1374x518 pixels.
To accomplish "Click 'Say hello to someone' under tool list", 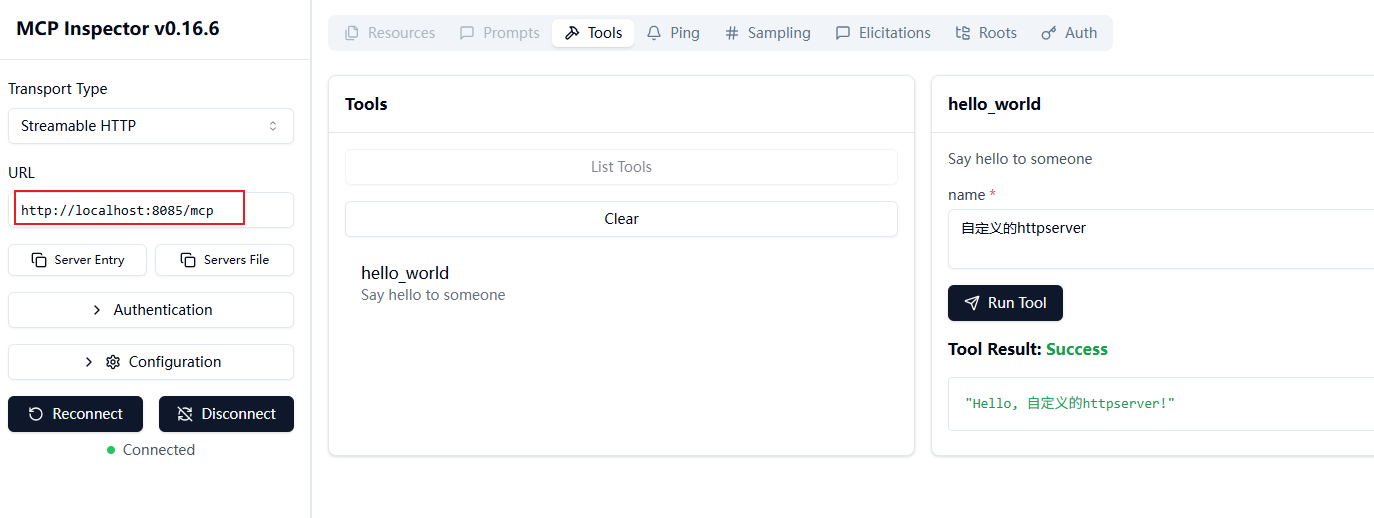I will (433, 295).
